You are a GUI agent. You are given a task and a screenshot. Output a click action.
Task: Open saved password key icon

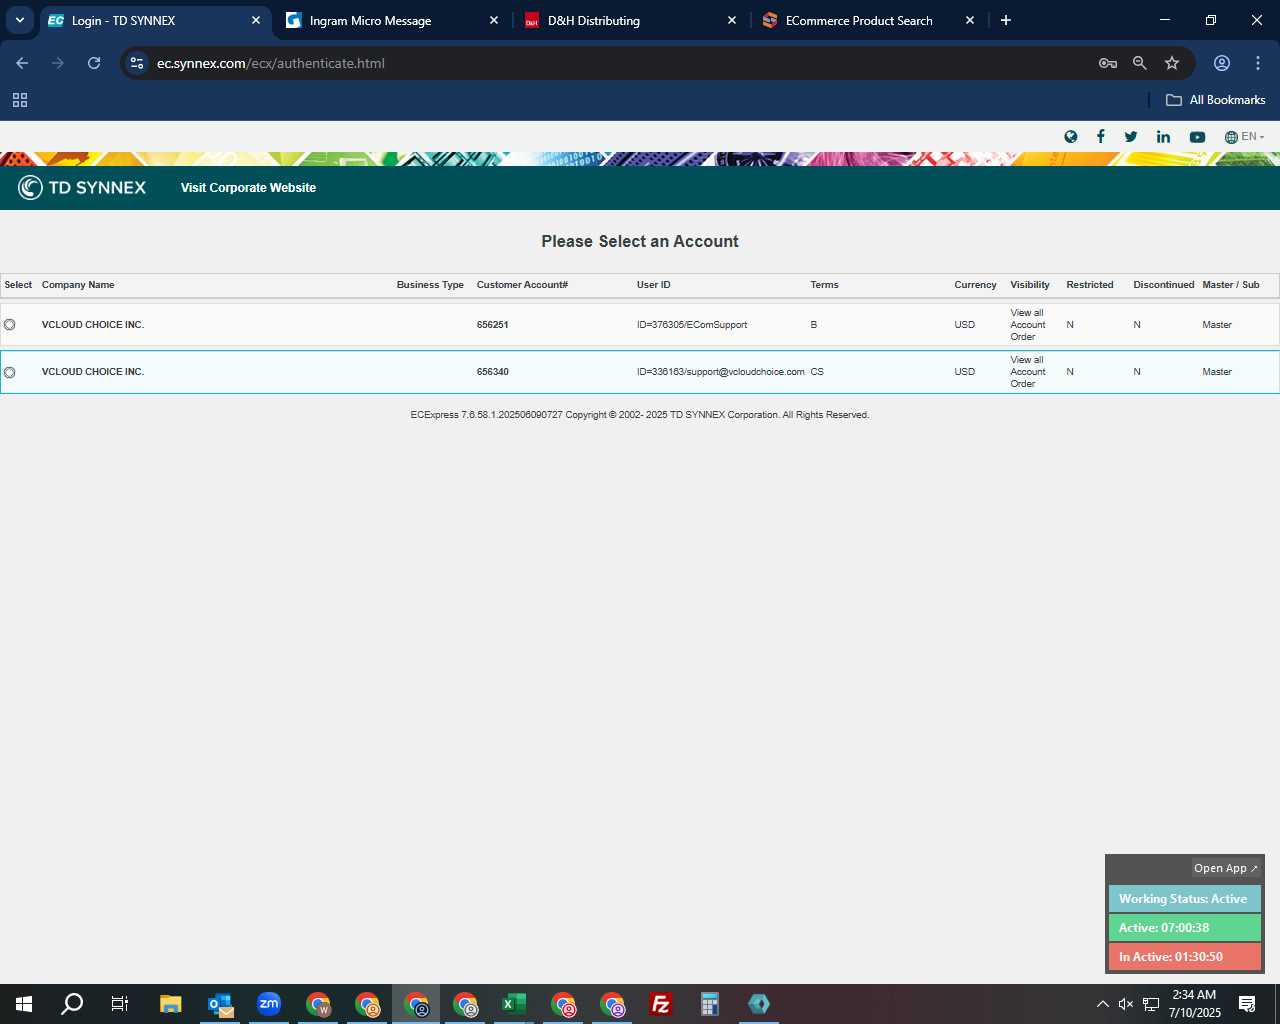click(x=1108, y=63)
